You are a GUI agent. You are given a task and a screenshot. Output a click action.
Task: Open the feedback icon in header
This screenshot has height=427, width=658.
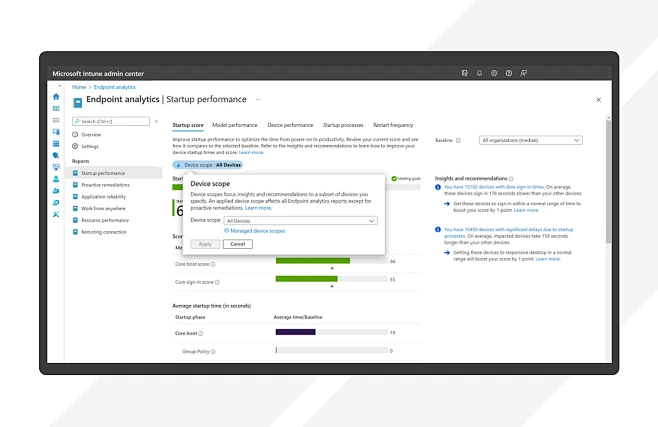524,73
